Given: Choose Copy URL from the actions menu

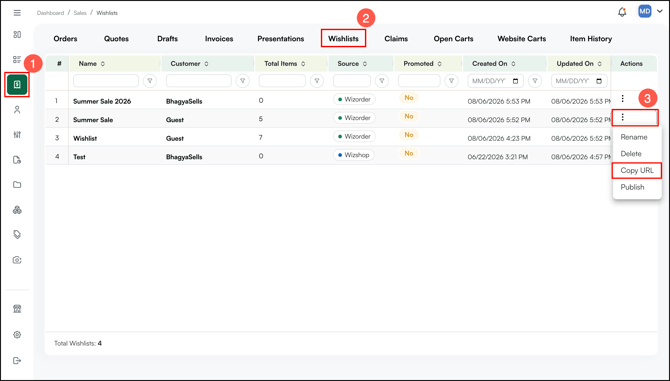Looking at the screenshot, I should pyautogui.click(x=637, y=170).
